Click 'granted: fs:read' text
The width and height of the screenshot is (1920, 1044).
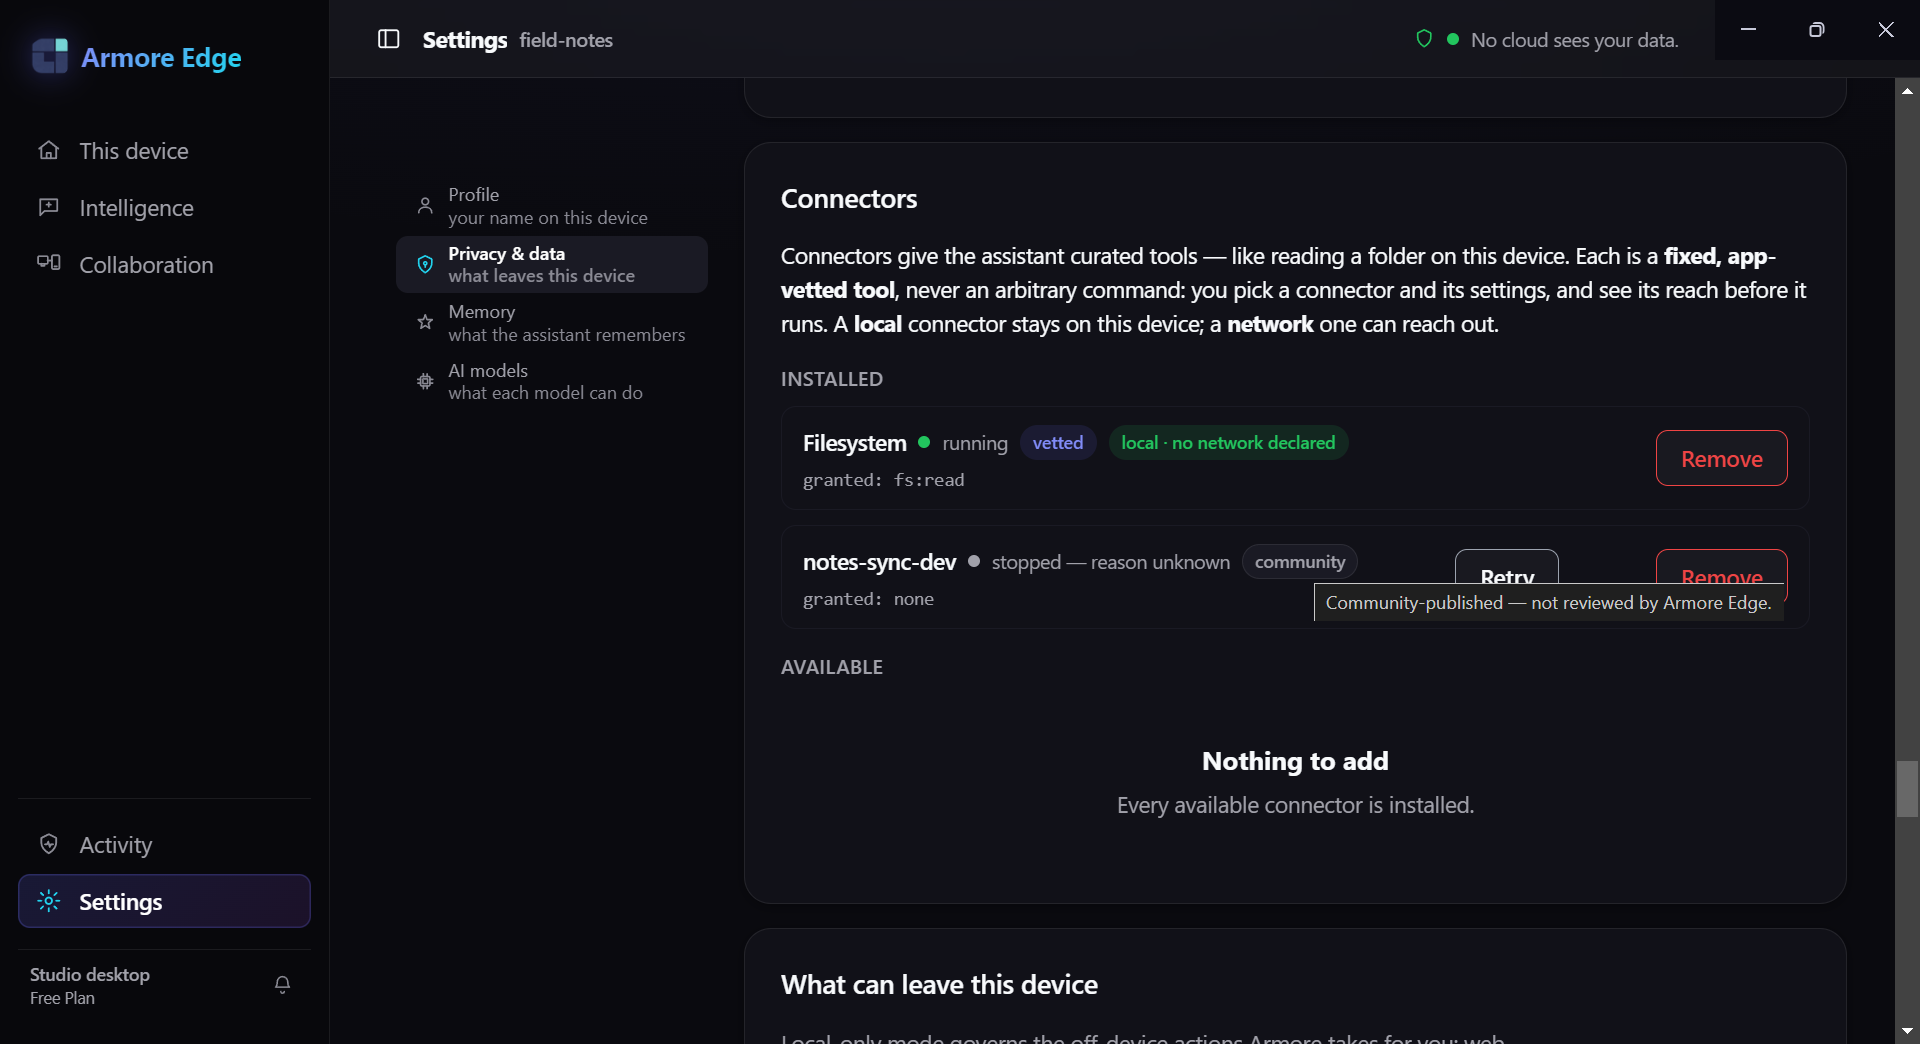[x=884, y=480]
